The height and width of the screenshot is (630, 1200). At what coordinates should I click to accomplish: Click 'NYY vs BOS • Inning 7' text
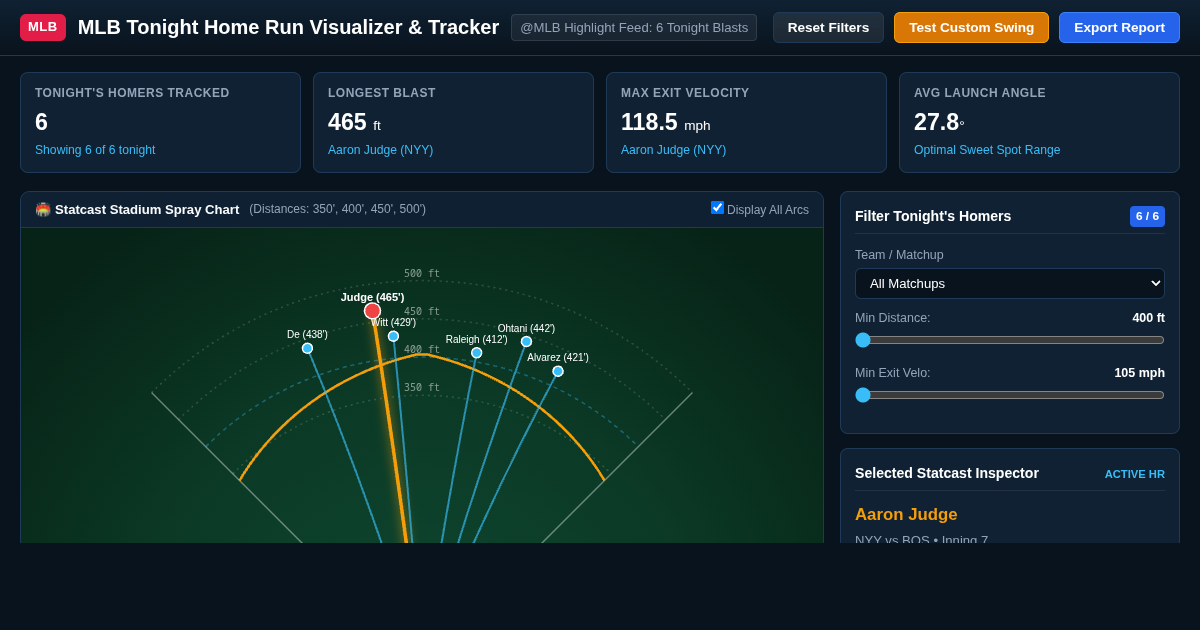coord(921,539)
